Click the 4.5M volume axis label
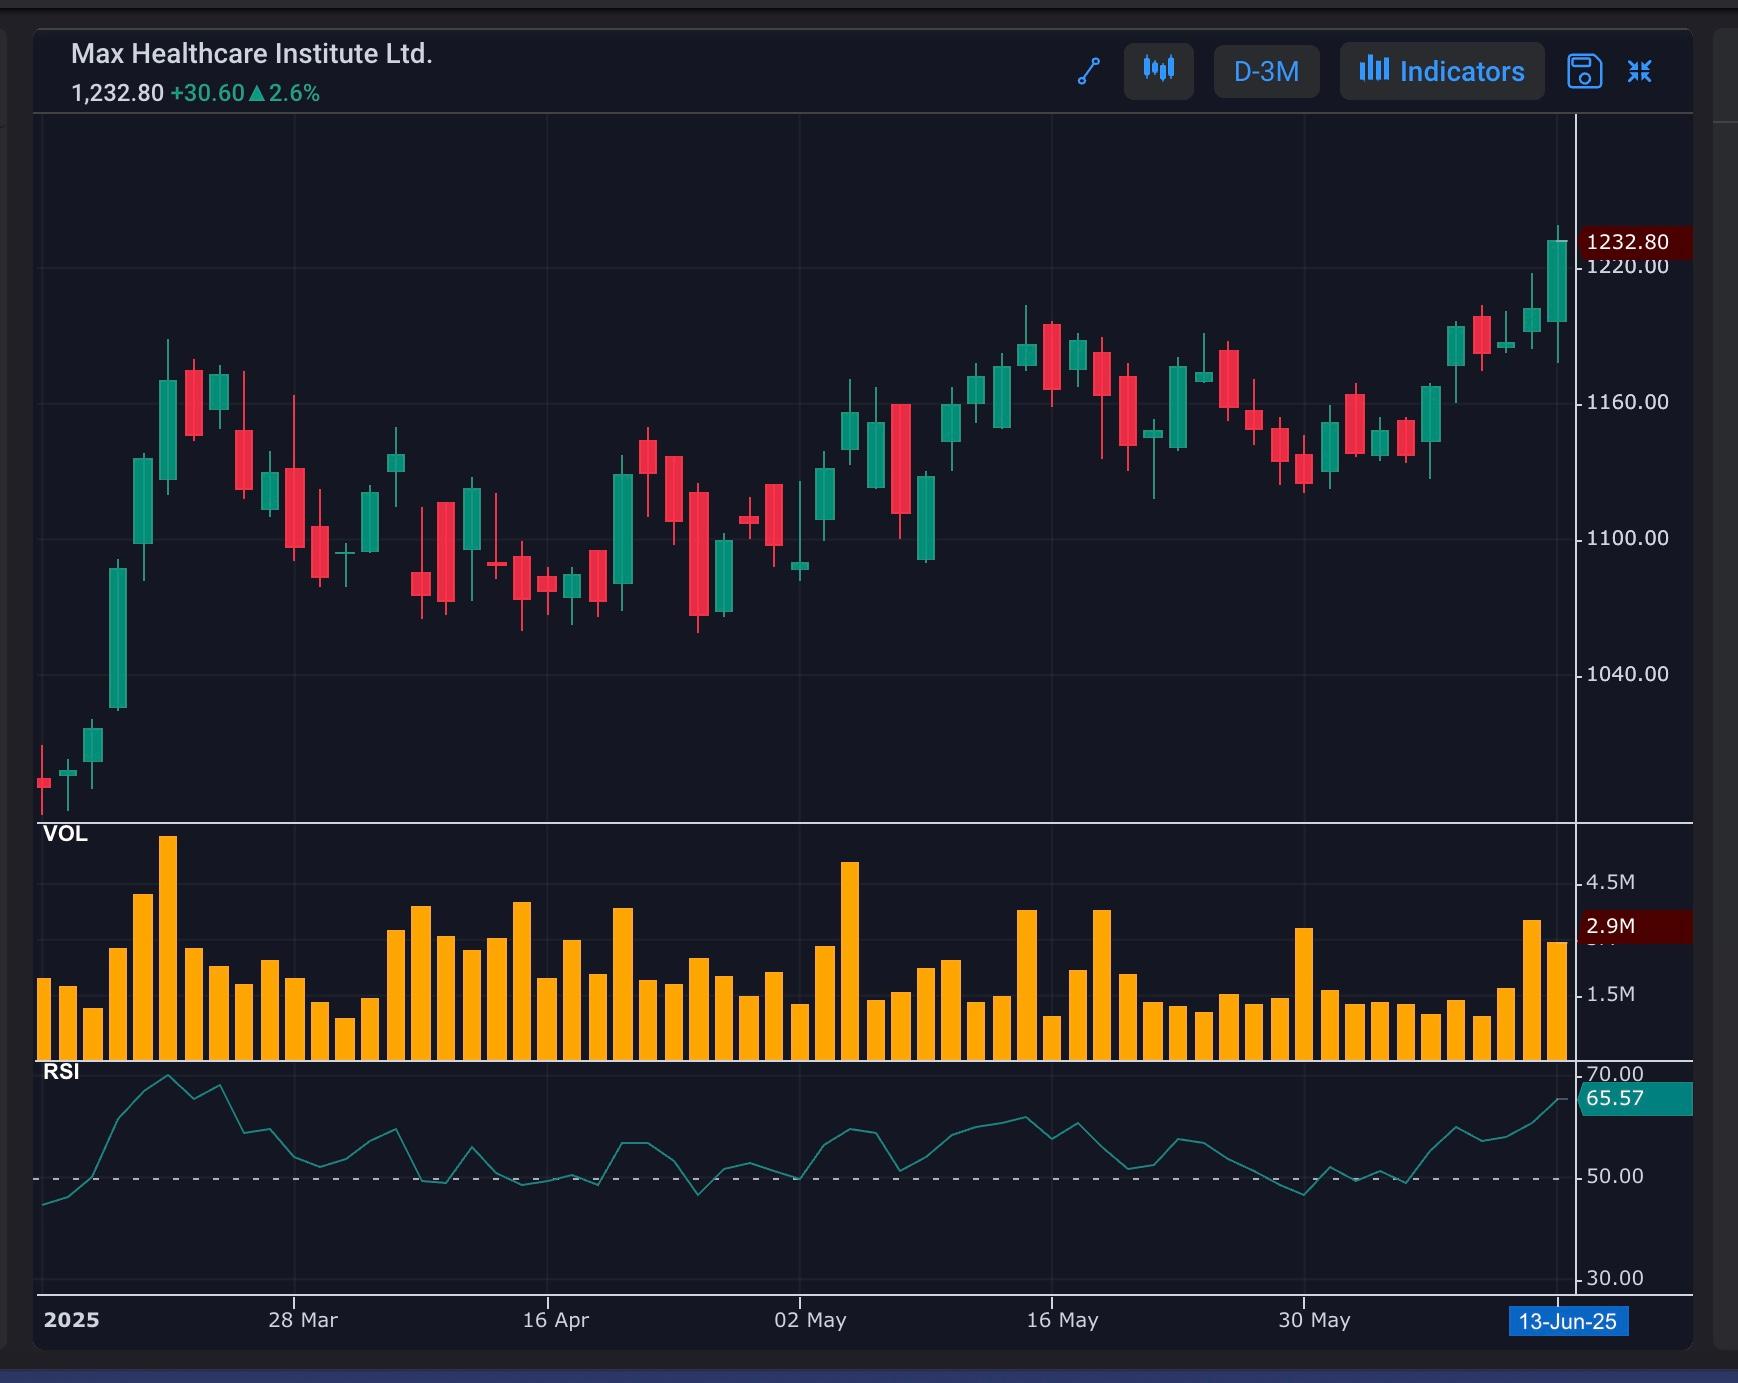This screenshot has height=1383, width=1738. 1611,882
